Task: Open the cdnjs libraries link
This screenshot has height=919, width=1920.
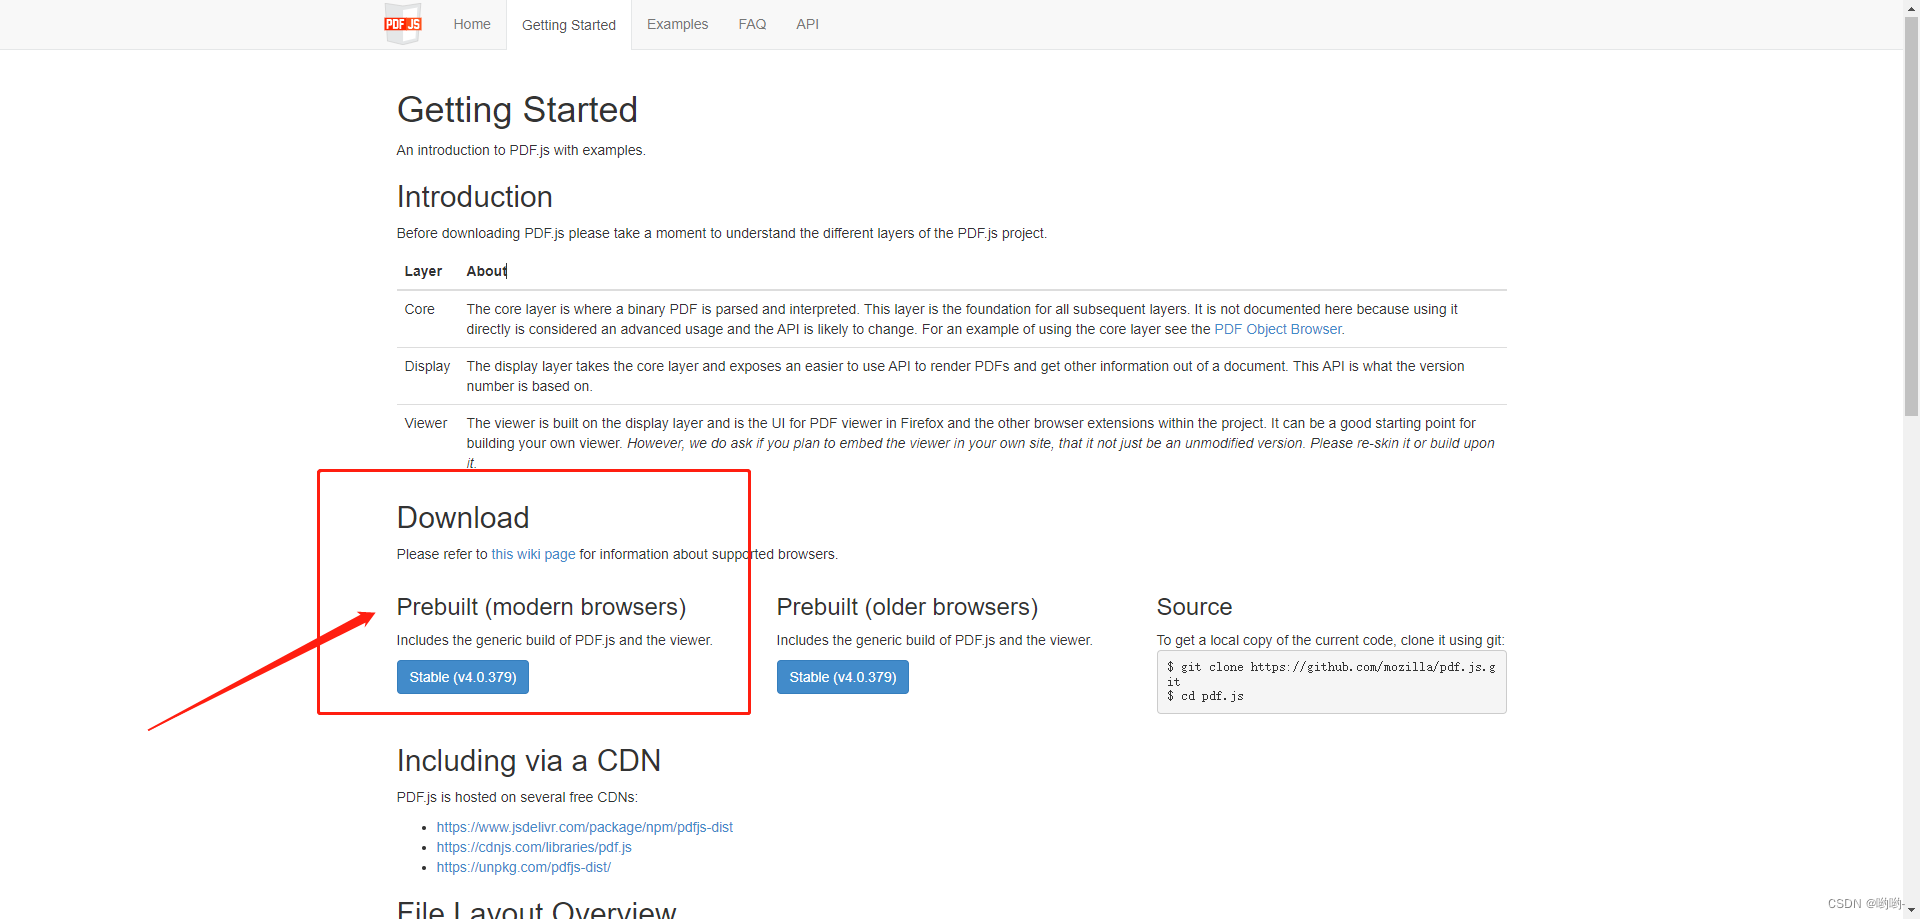Action: pyautogui.click(x=534, y=847)
